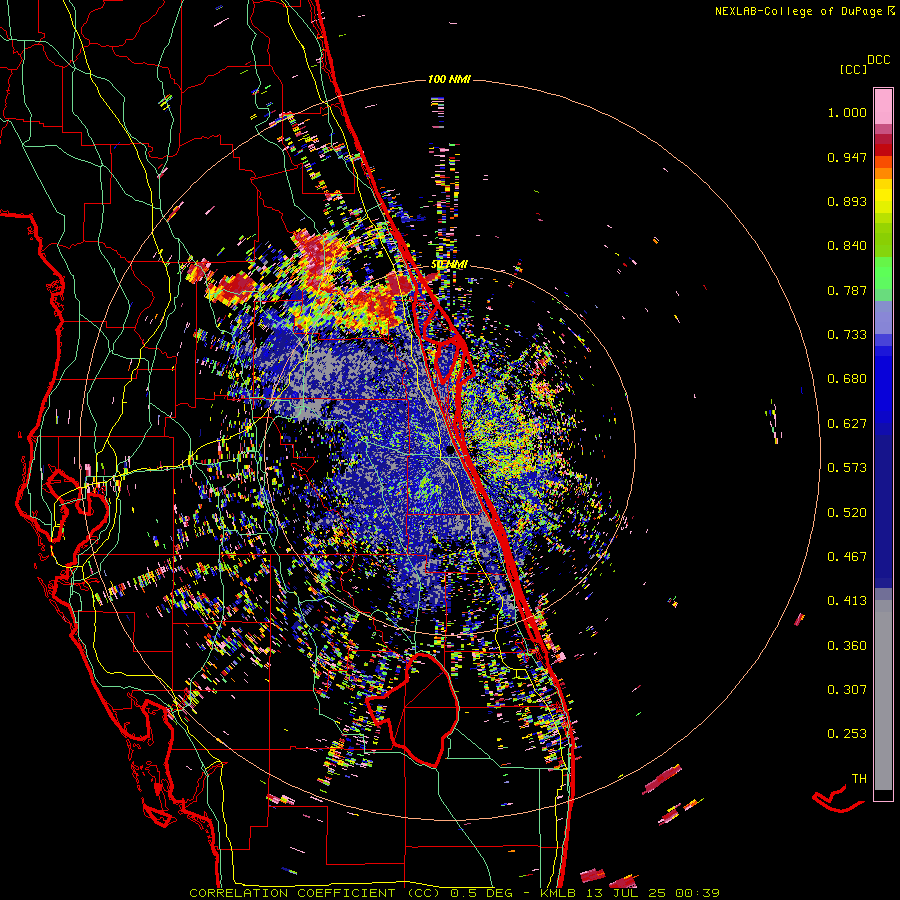Click the 0.360 scale value
Viewport: 900px width, 900px height.
pos(847,646)
